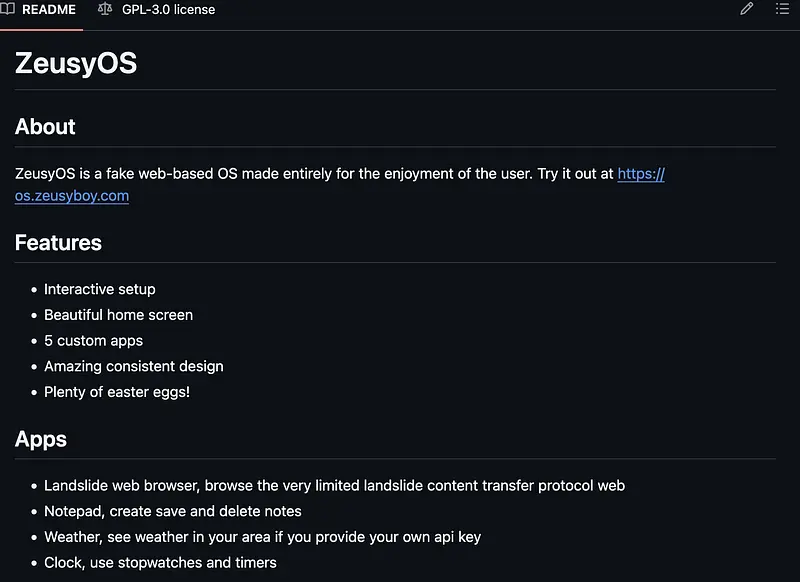Click the Landslide web browser description line
Screen dimensions: 800x582
click(334, 486)
